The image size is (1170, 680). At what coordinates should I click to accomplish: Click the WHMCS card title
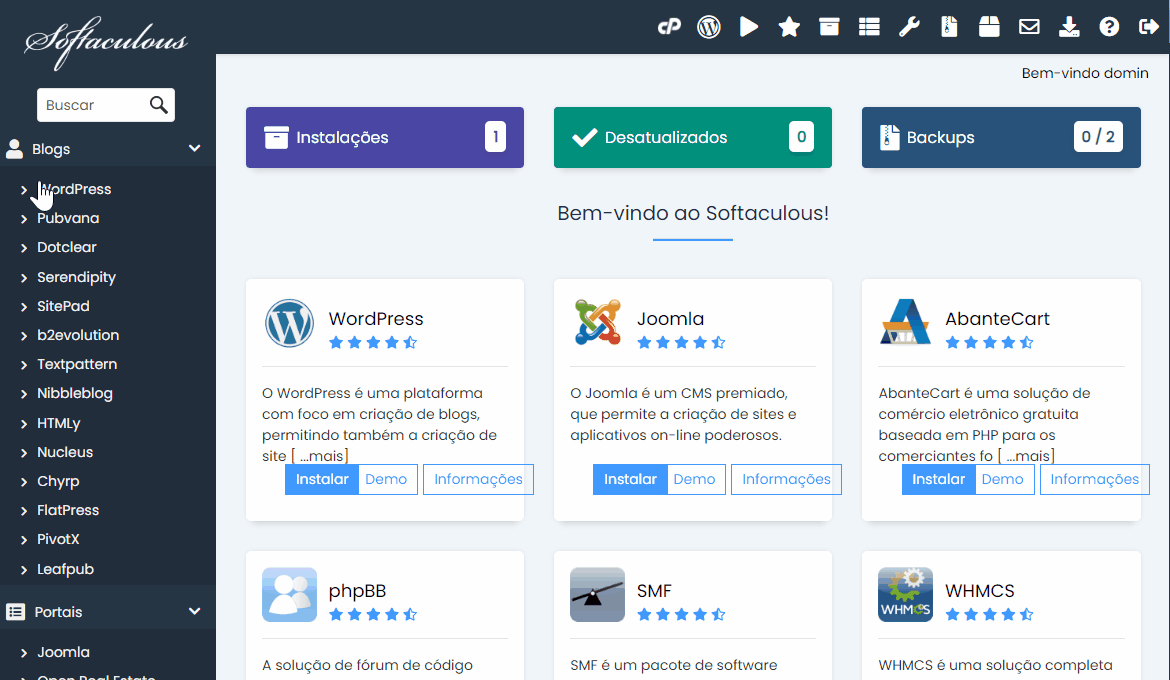pyautogui.click(x=980, y=591)
